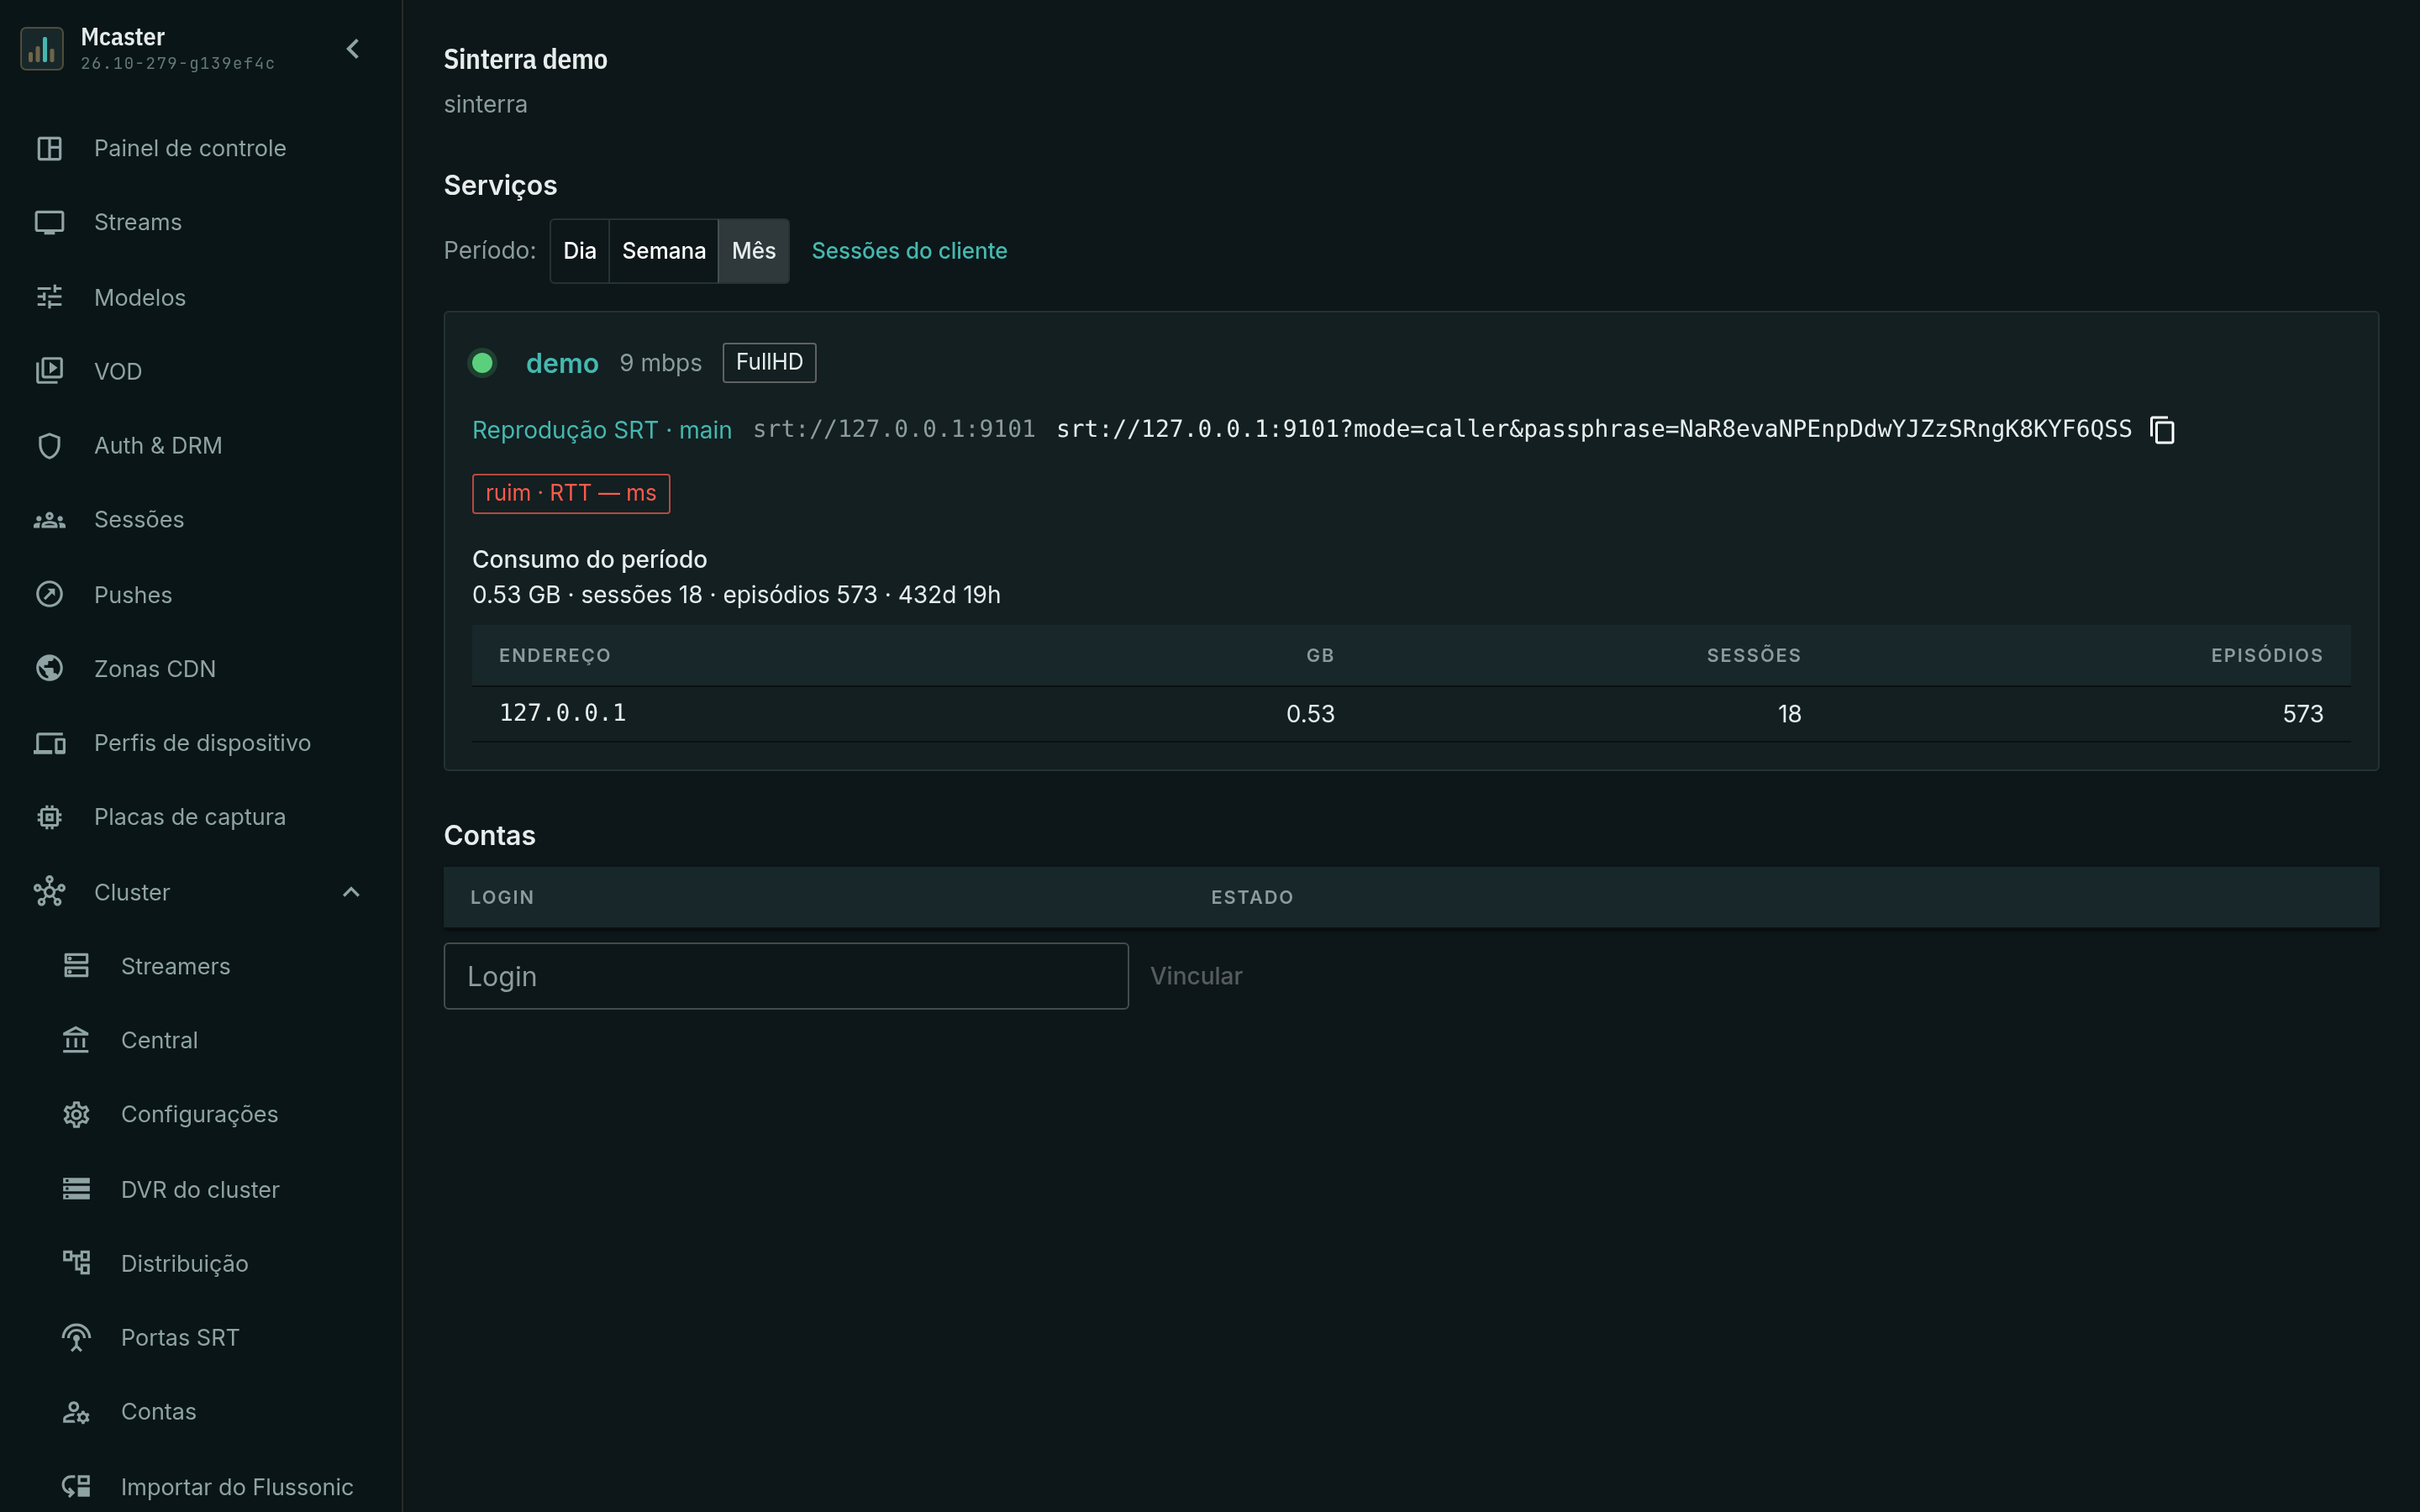Click the Auth & DRM shield icon
2420x1512 pixels.
[49, 445]
